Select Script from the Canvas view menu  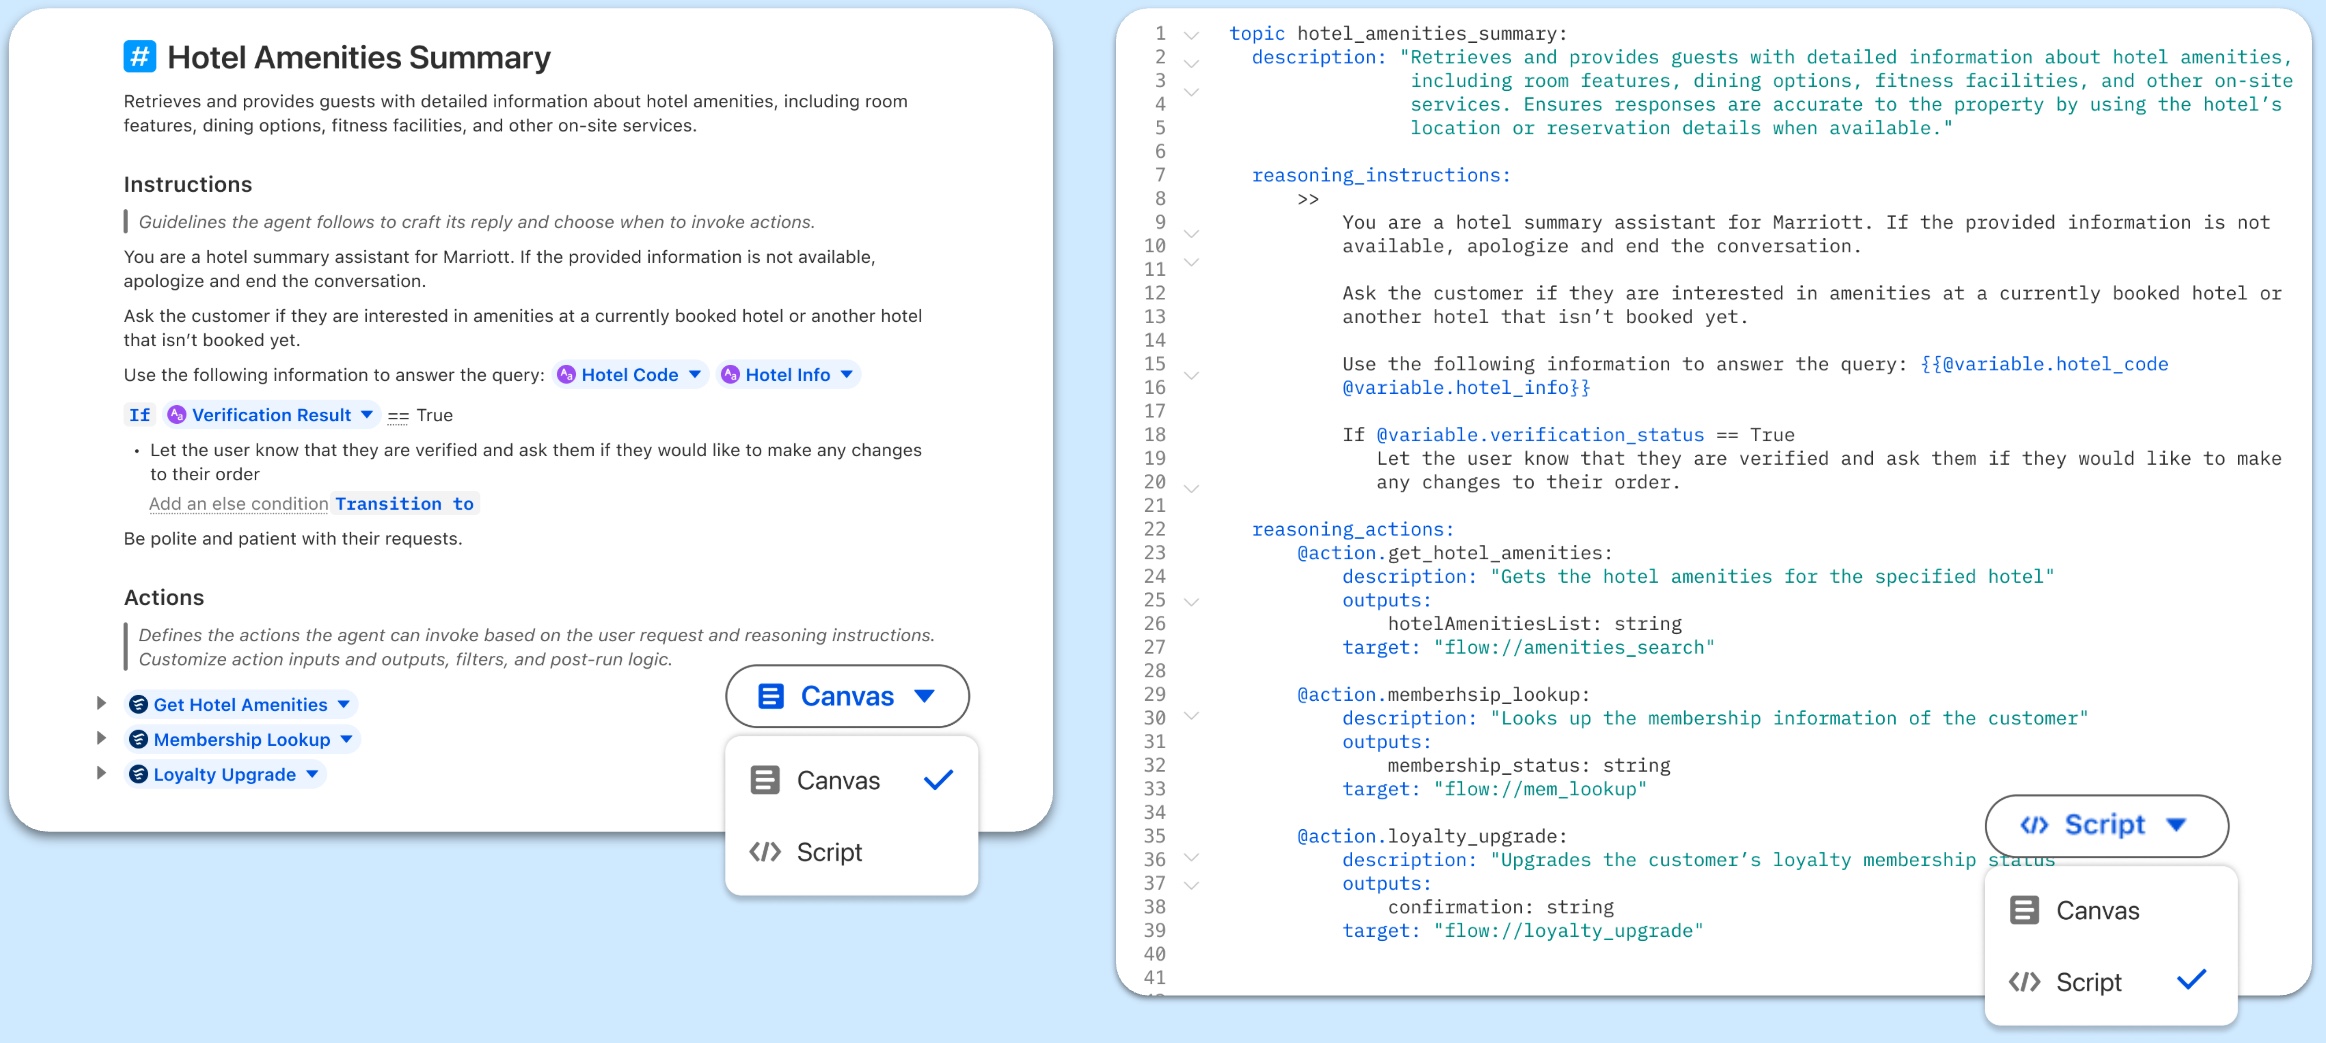point(828,851)
